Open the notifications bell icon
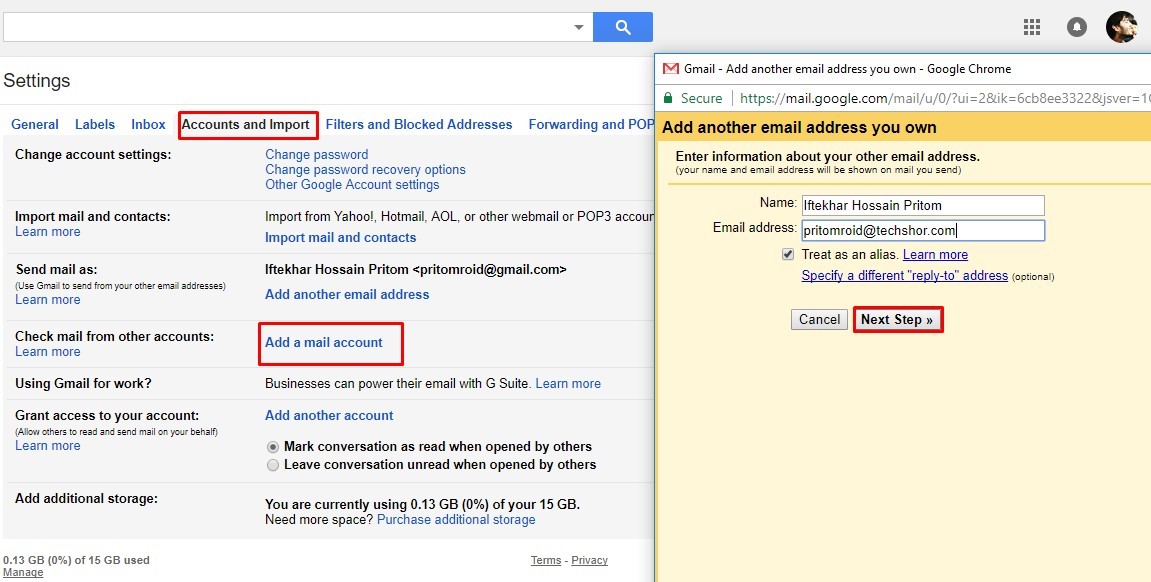This screenshot has width=1151, height=582. 1076,27
